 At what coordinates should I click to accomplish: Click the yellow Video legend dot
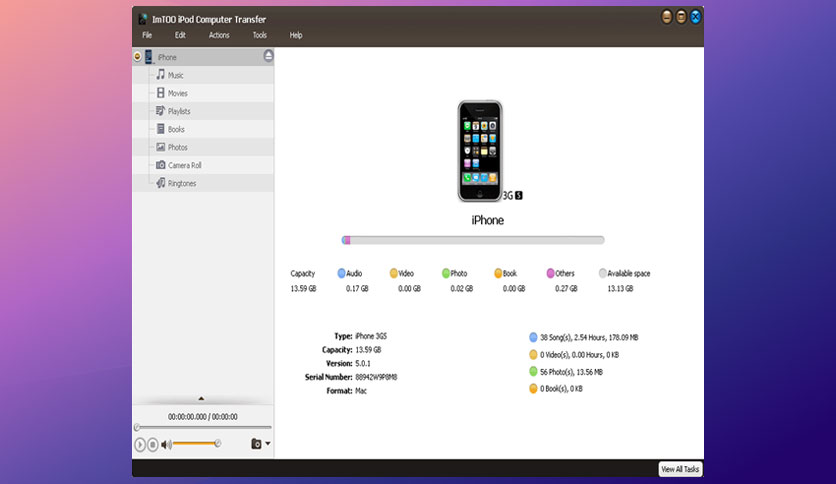coord(393,273)
